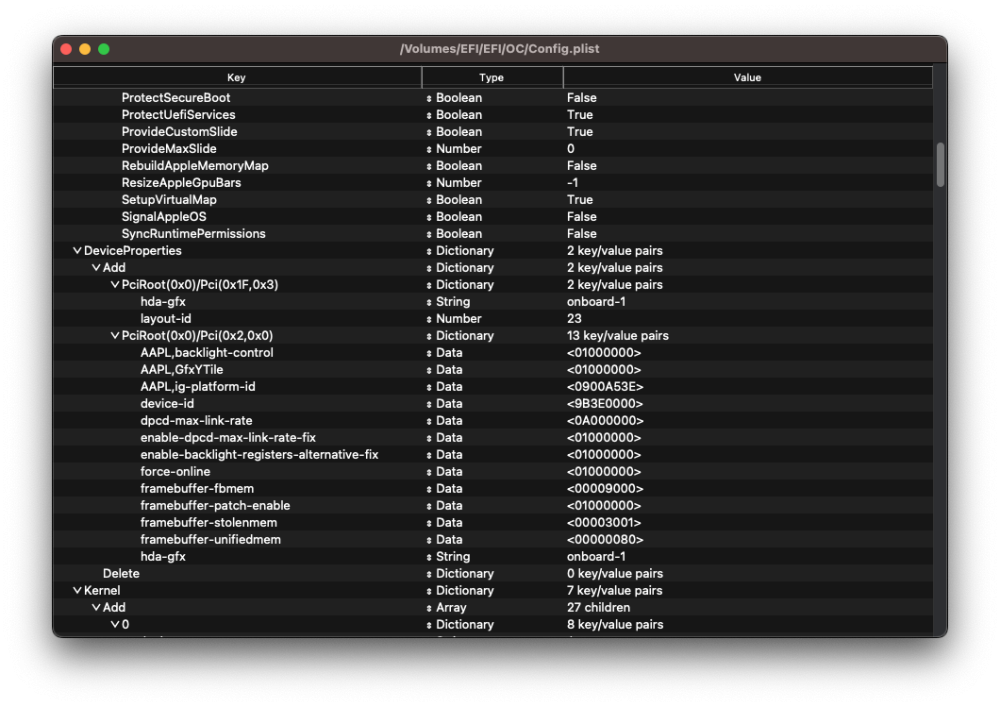Open type stepper for ProtectSecureBoot

[x=429, y=98]
